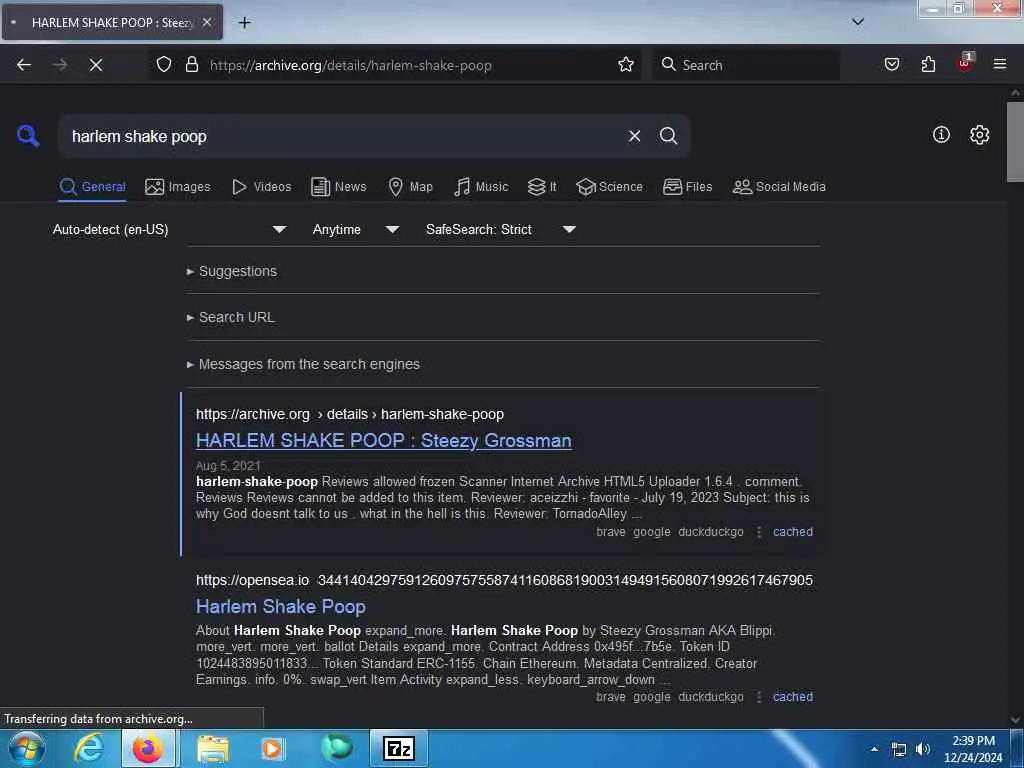This screenshot has height=768, width=1024.
Task: Launch Internet Explorer from the taskbar
Action: [89, 748]
